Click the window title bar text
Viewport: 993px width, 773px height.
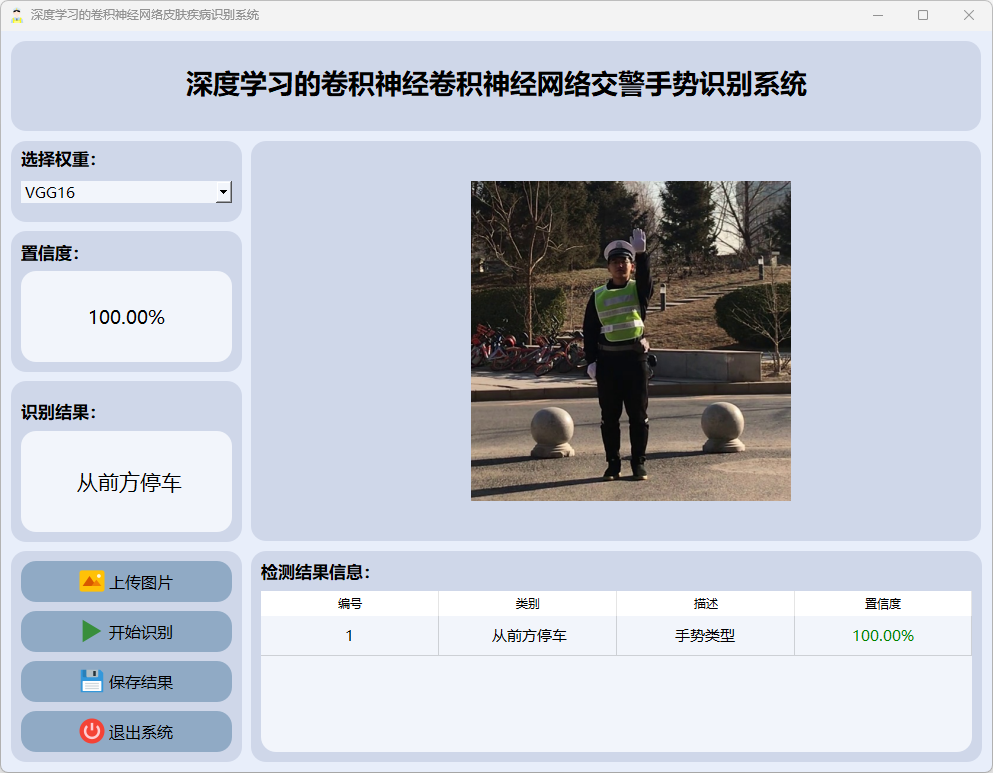coord(145,15)
